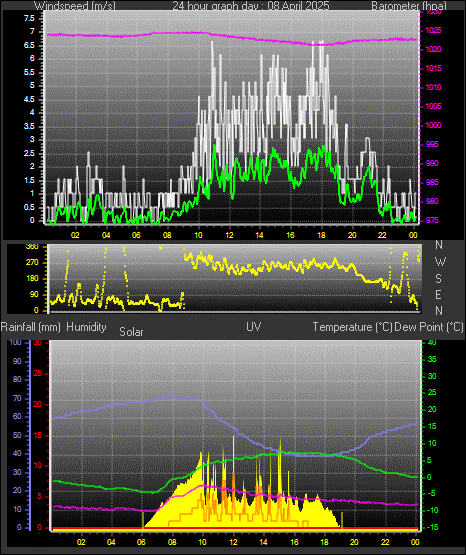Select hour 22 on bottom chart time axis
This screenshot has width=466, height=555.
[385, 542]
